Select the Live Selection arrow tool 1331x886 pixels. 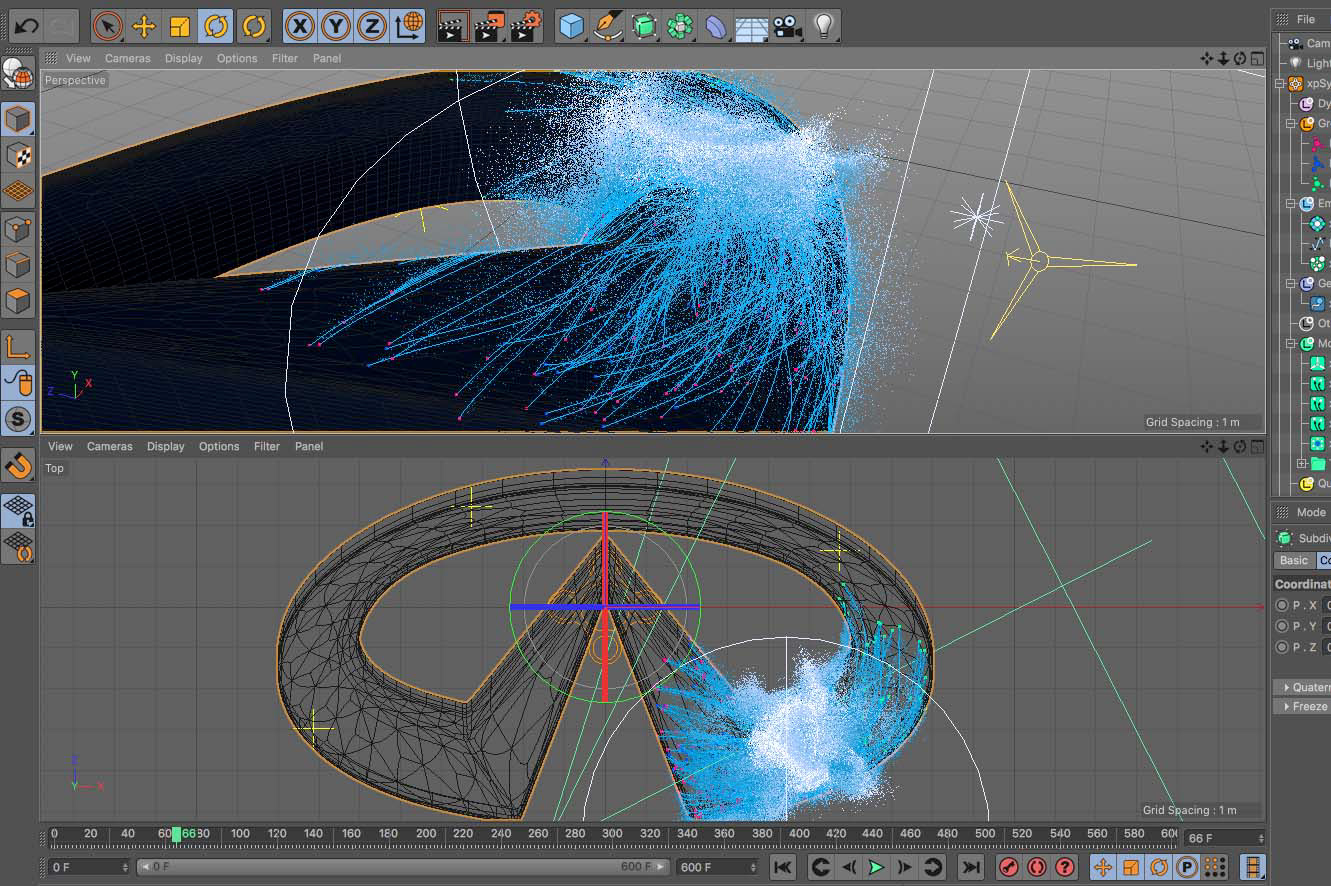[107, 26]
